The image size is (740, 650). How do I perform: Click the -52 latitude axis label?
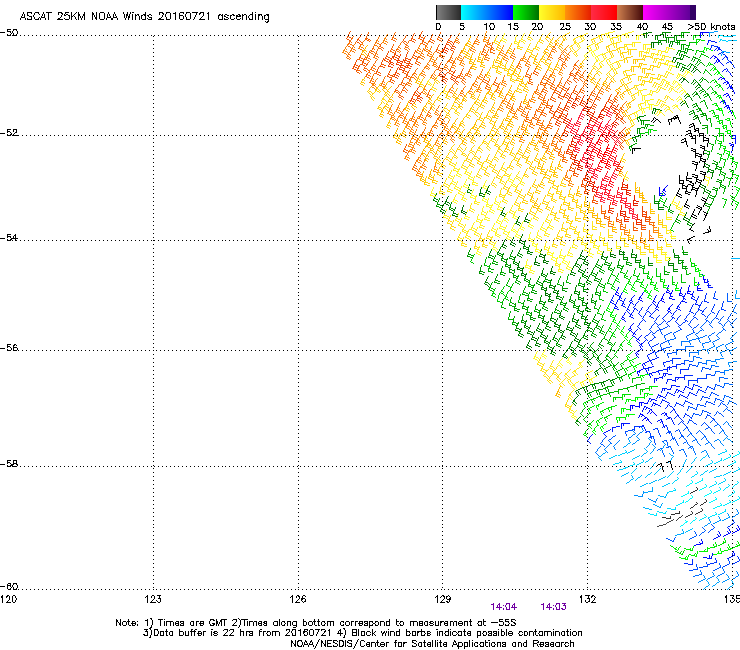point(9,133)
